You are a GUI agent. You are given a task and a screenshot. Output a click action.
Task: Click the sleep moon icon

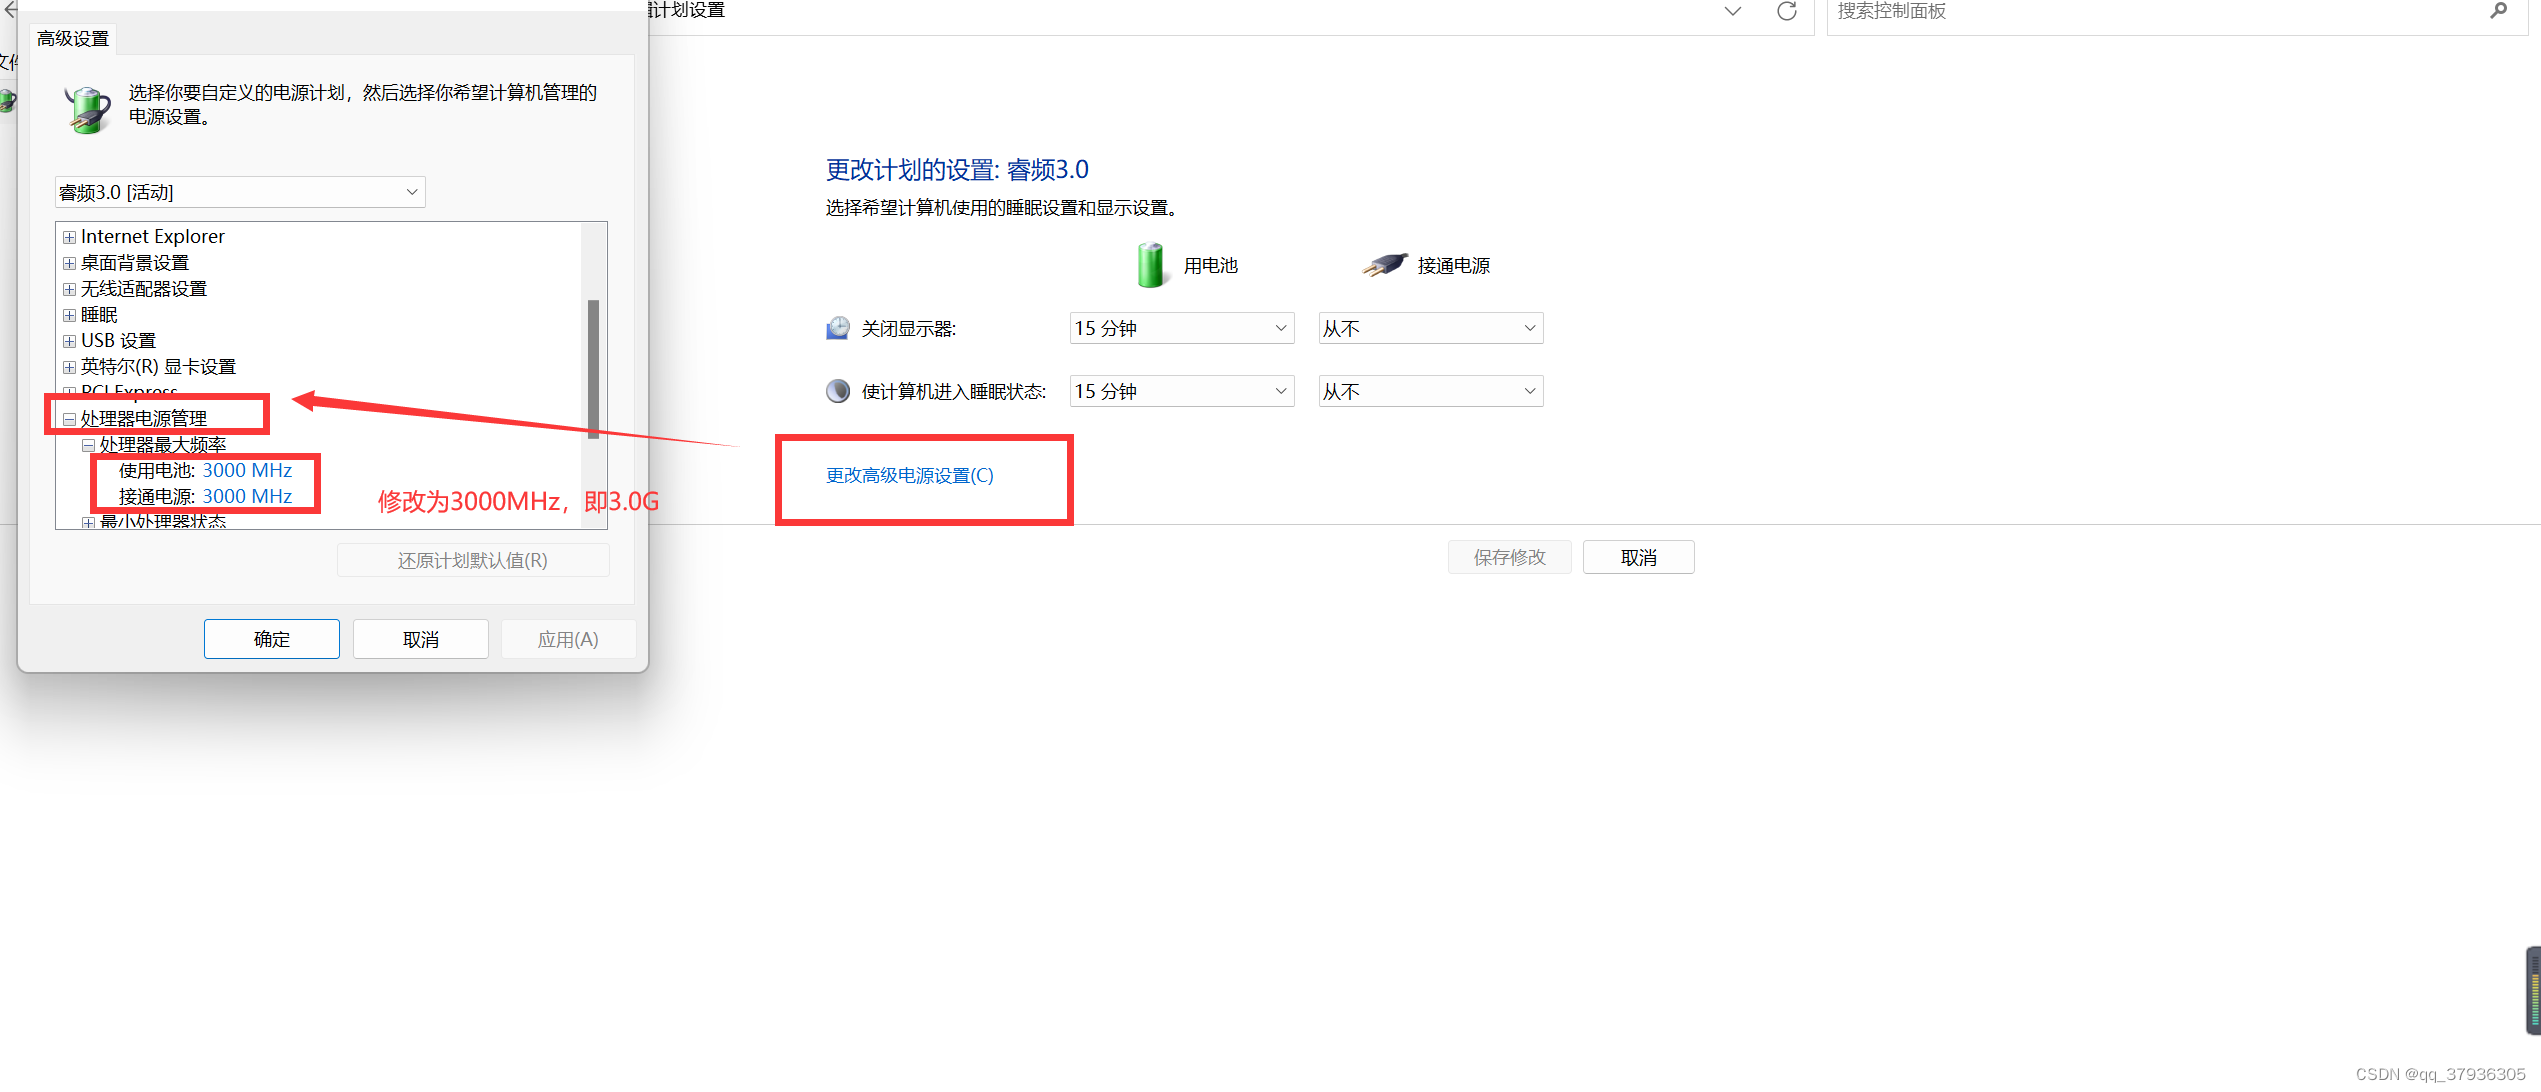[838, 391]
